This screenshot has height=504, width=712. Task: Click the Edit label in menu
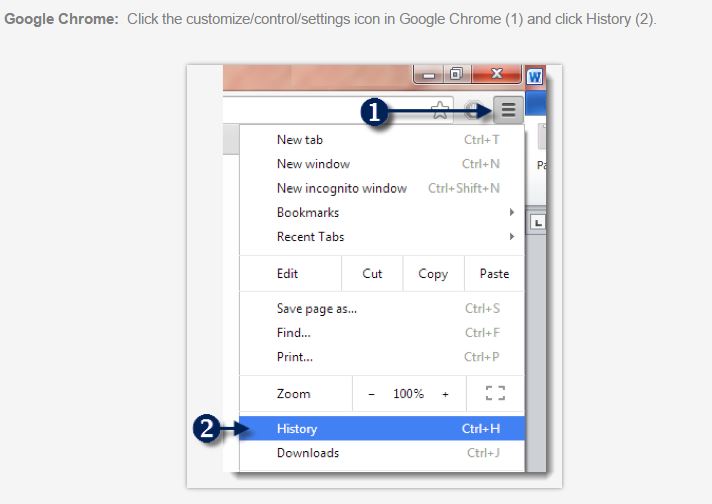pyautogui.click(x=287, y=274)
